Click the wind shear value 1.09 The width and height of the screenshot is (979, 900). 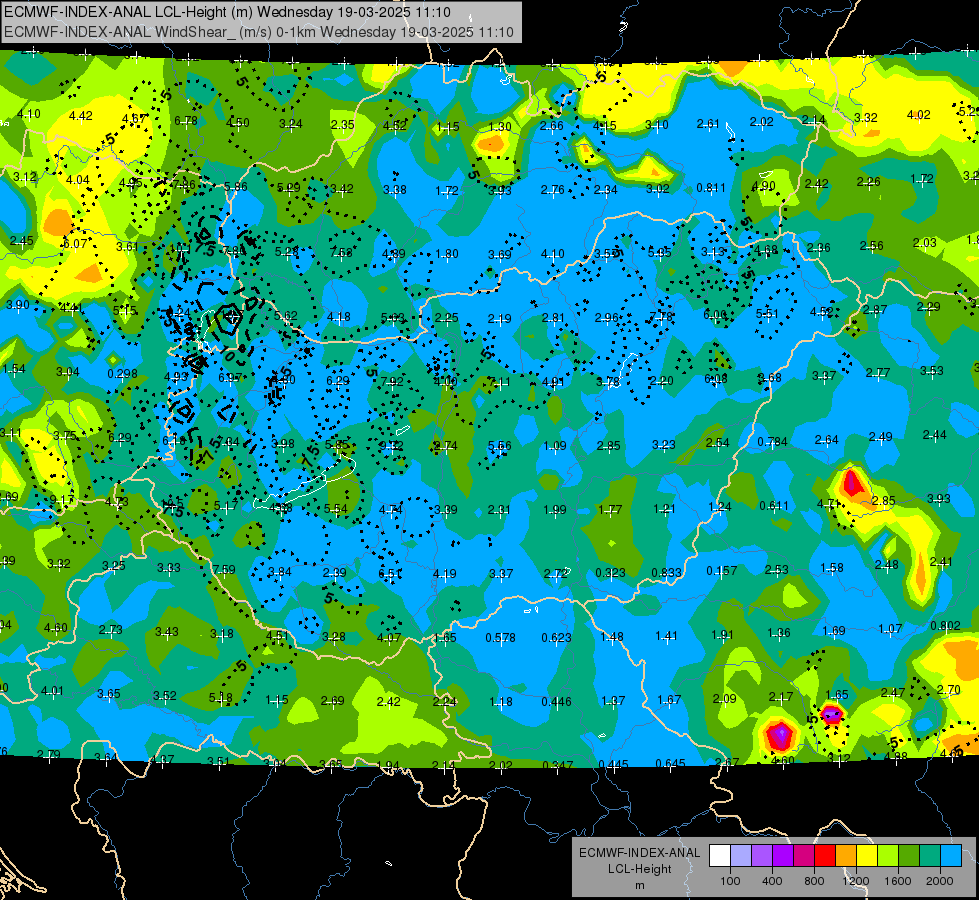(554, 446)
